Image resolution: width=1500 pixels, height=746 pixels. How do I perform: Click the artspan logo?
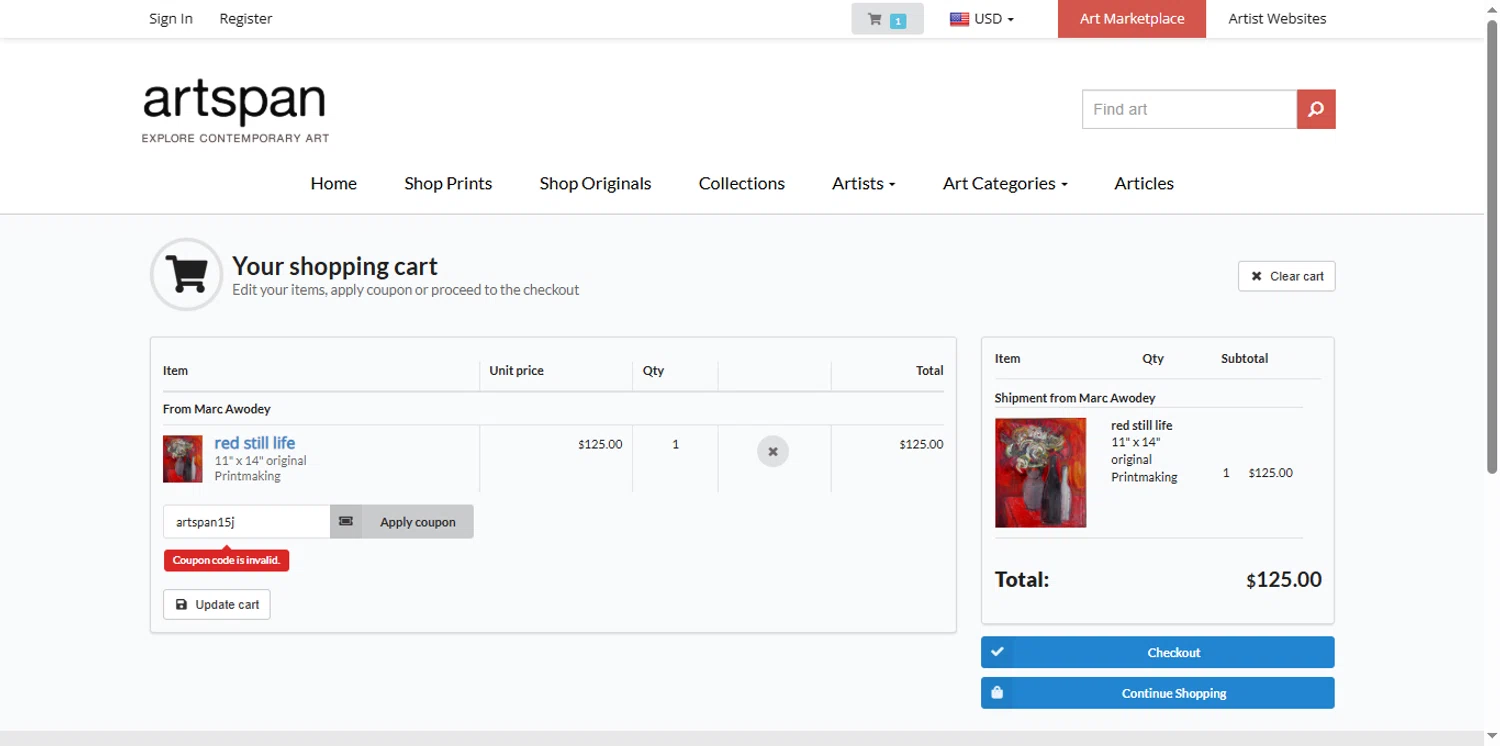[x=235, y=110]
